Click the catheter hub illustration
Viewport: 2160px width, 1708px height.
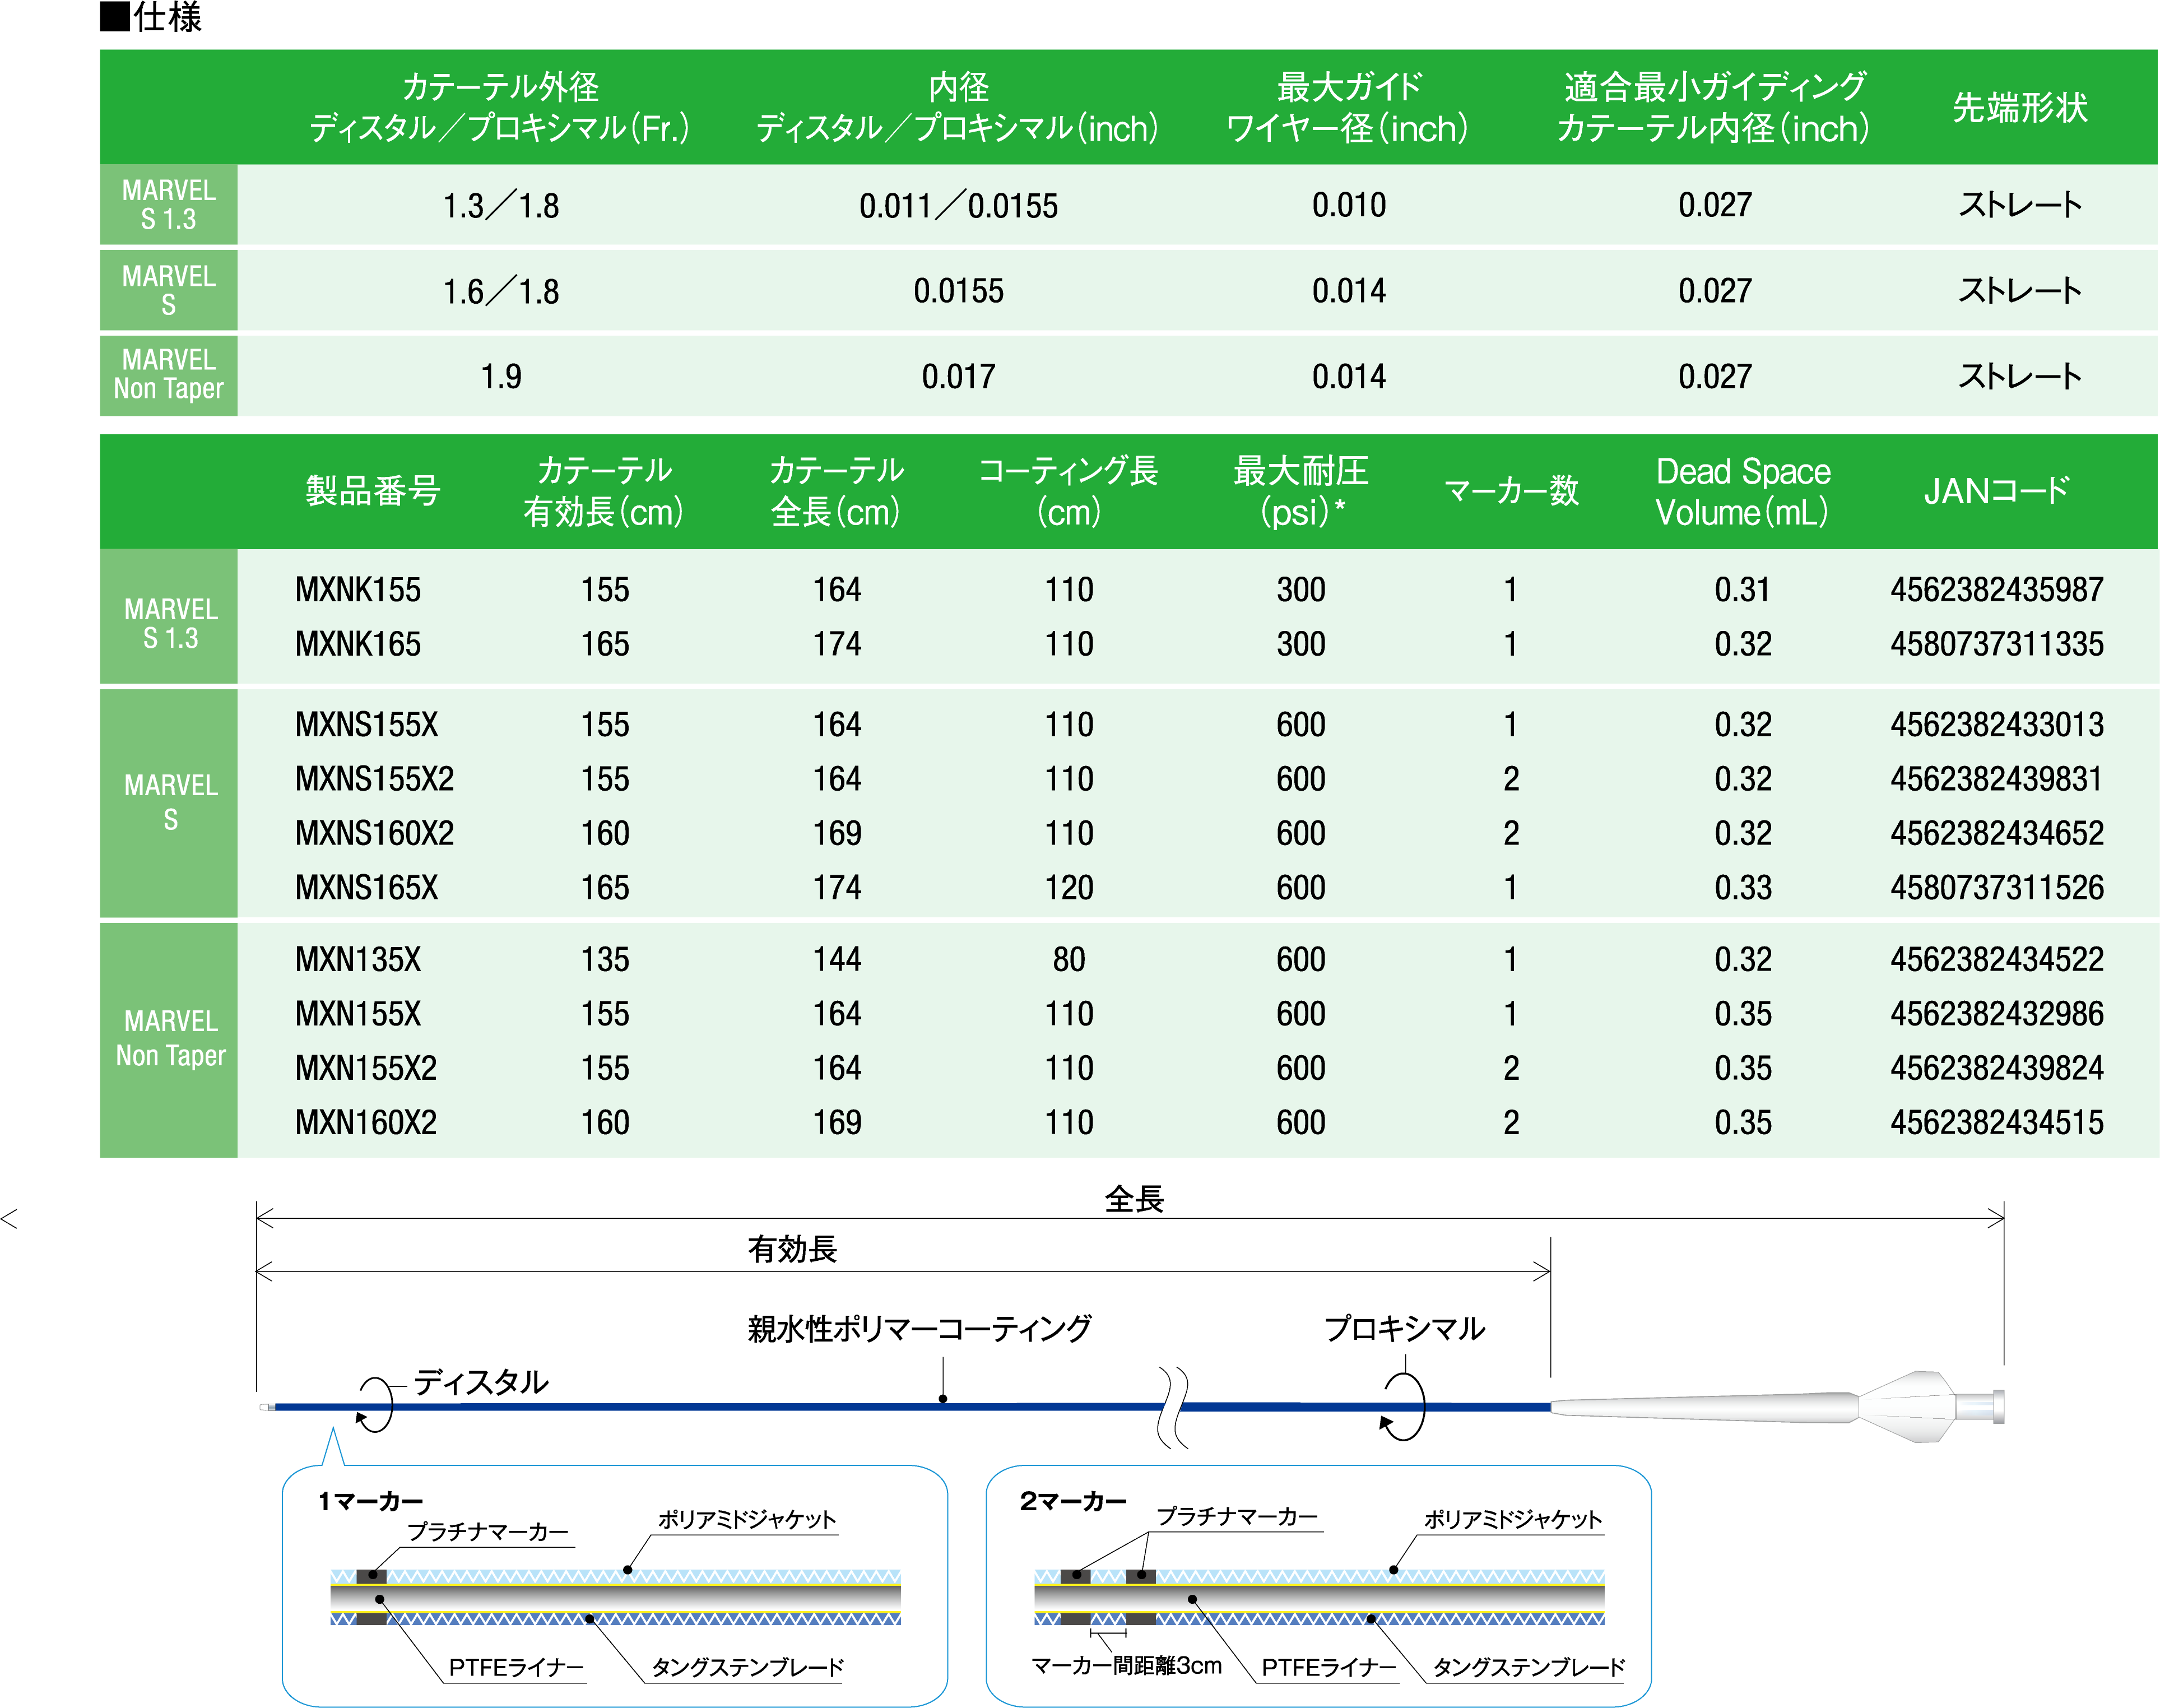click(1778, 1406)
